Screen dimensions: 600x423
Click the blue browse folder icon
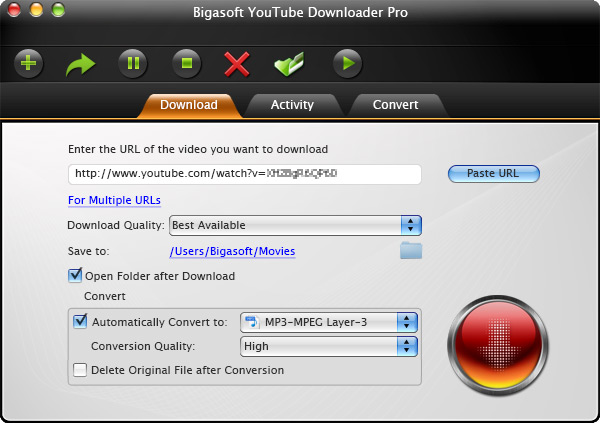click(411, 251)
